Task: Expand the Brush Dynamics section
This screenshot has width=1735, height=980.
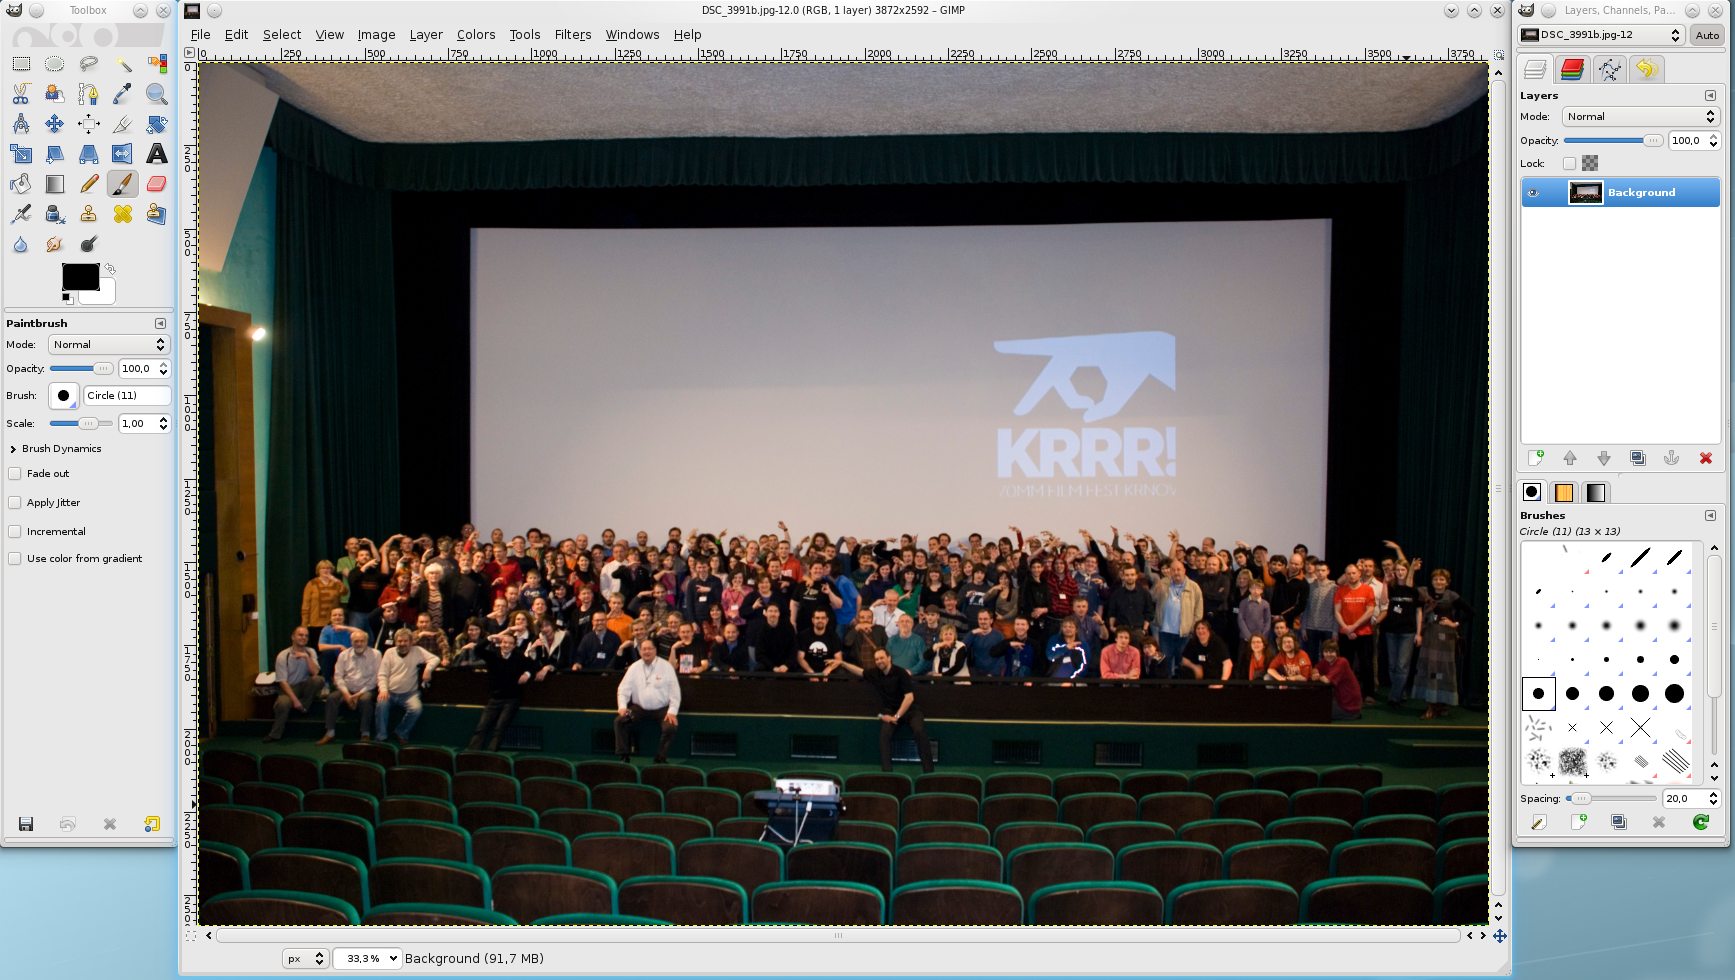Action: (13, 449)
